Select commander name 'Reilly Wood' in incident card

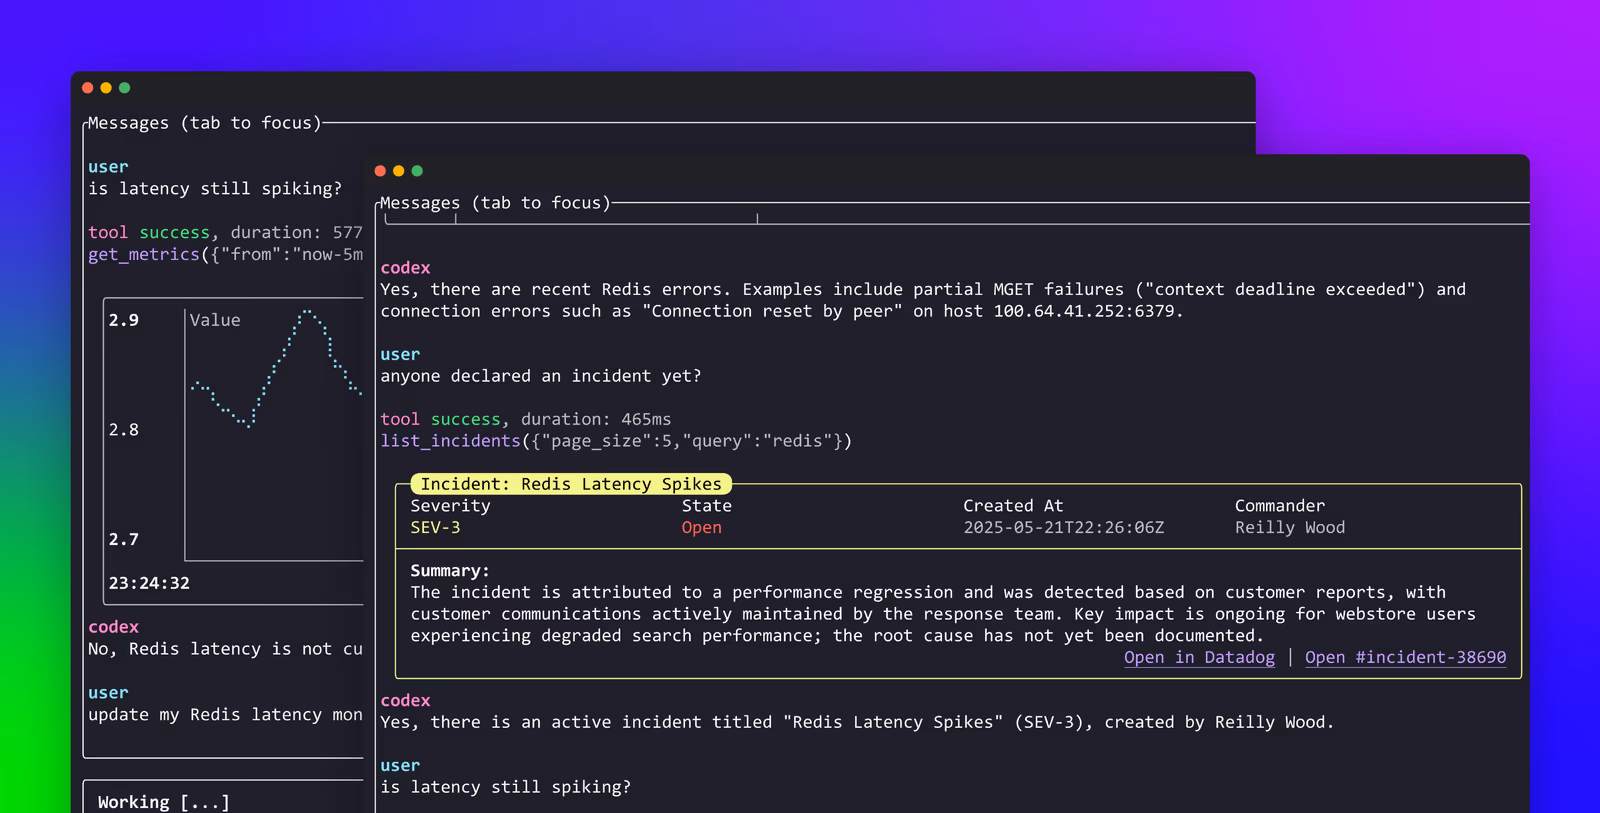[1290, 527]
